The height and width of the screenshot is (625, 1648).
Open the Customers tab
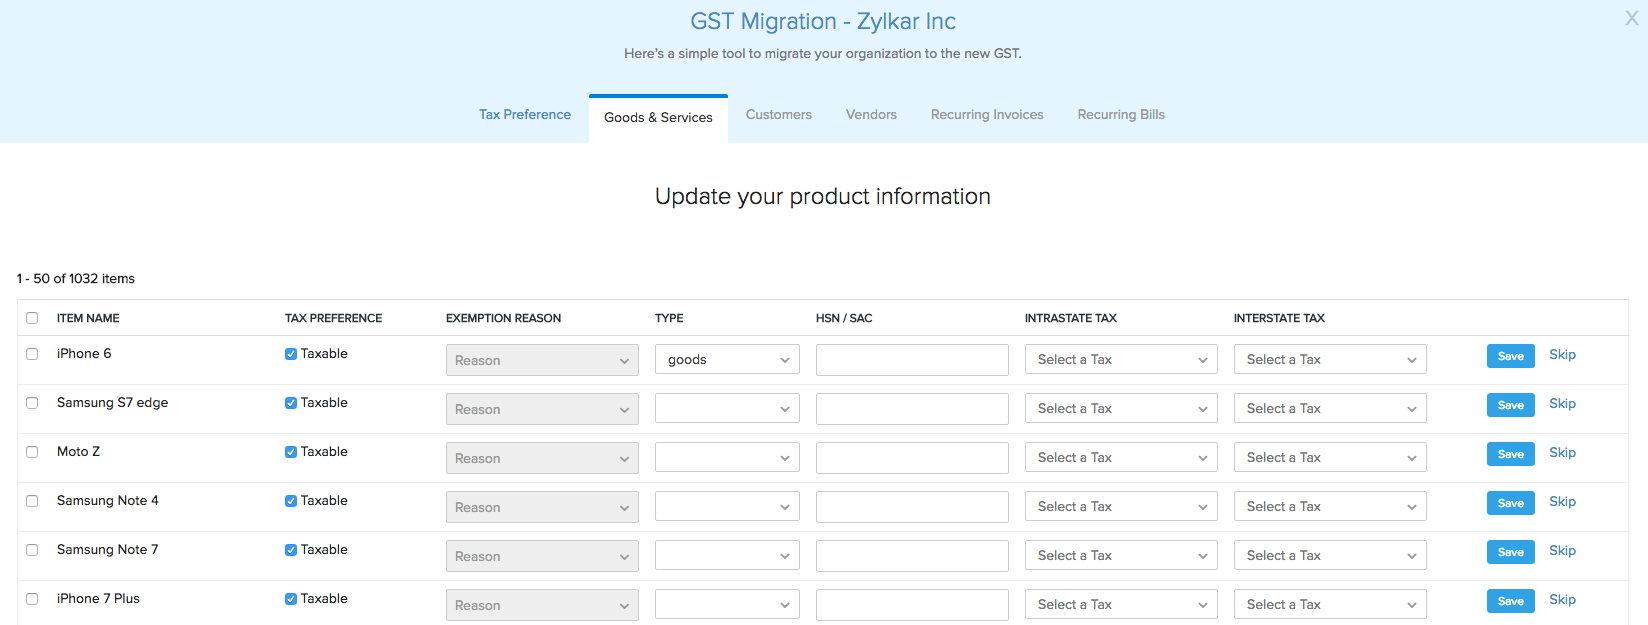(778, 115)
